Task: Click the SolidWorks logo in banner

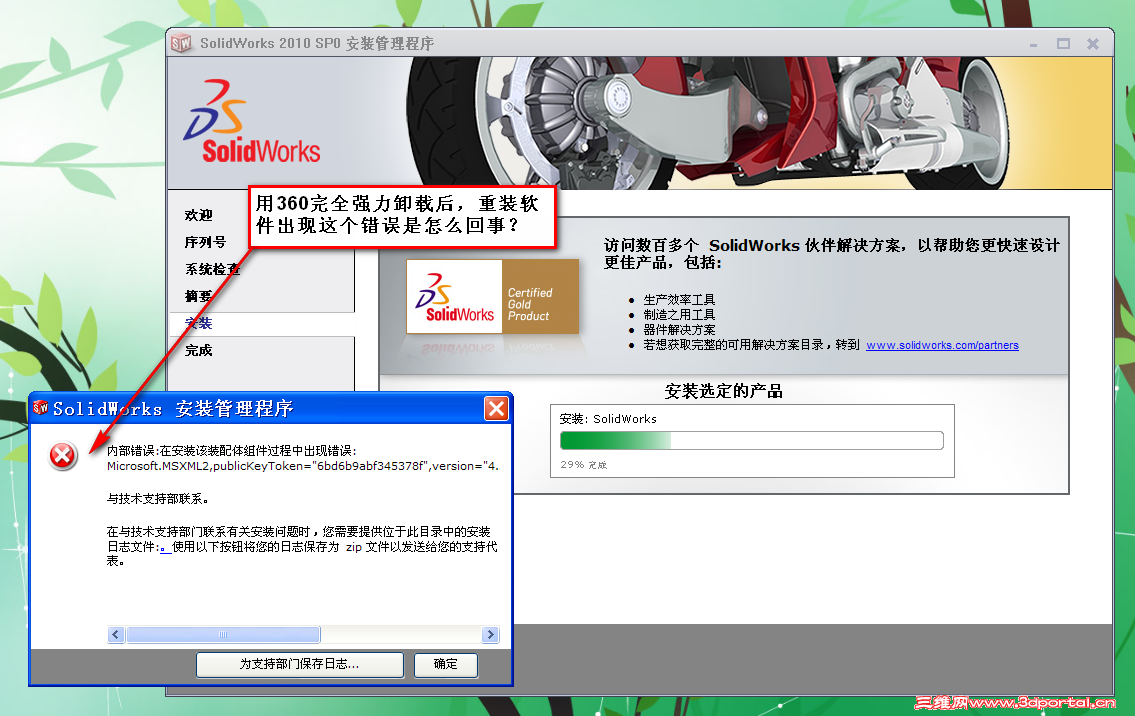Action: [x=251, y=122]
